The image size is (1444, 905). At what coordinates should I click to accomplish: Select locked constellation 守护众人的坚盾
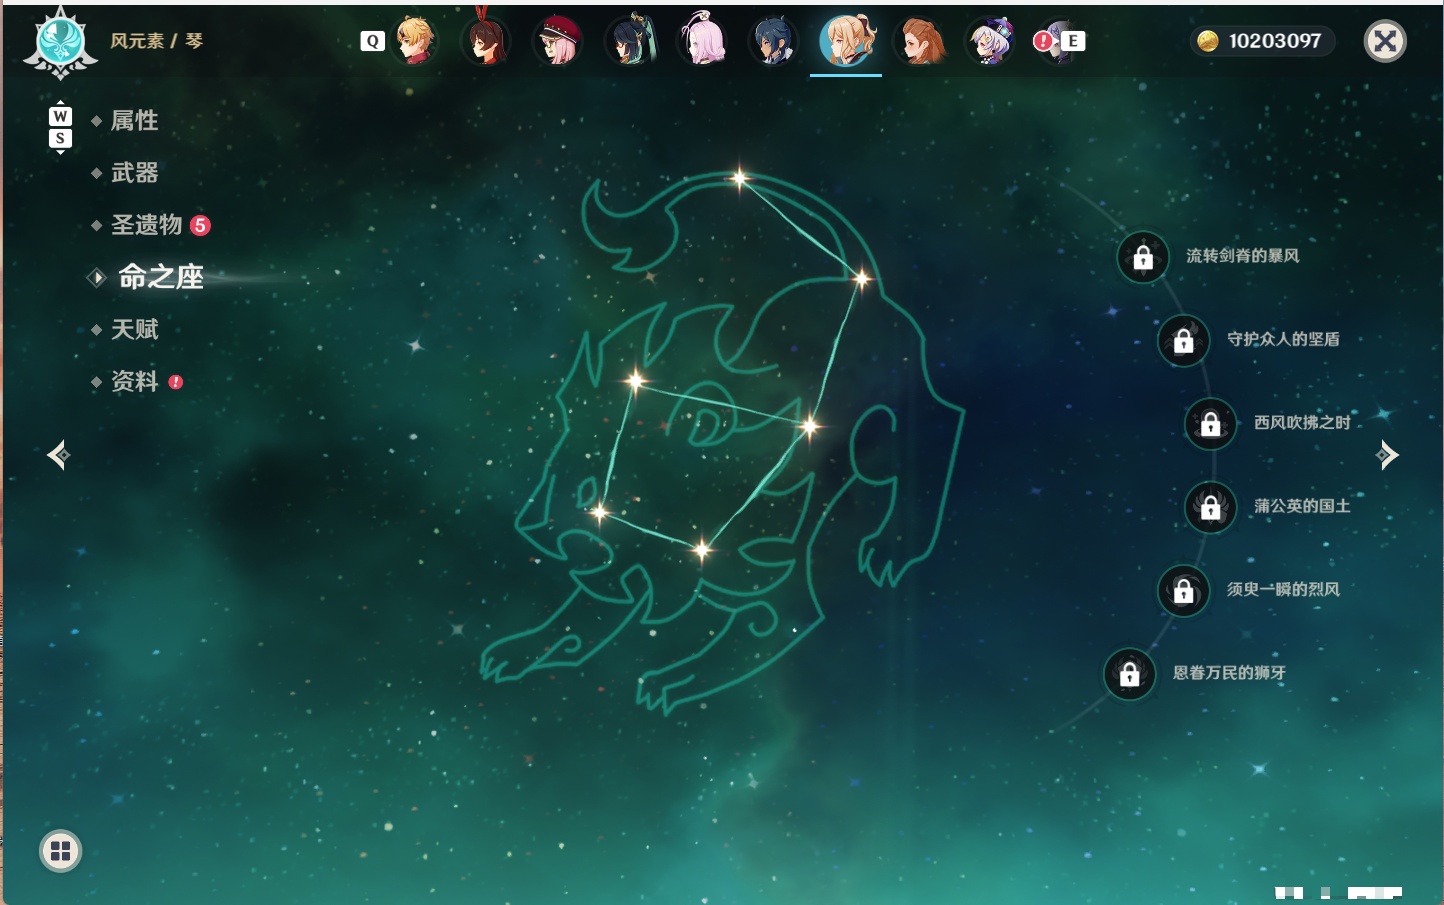click(1184, 340)
